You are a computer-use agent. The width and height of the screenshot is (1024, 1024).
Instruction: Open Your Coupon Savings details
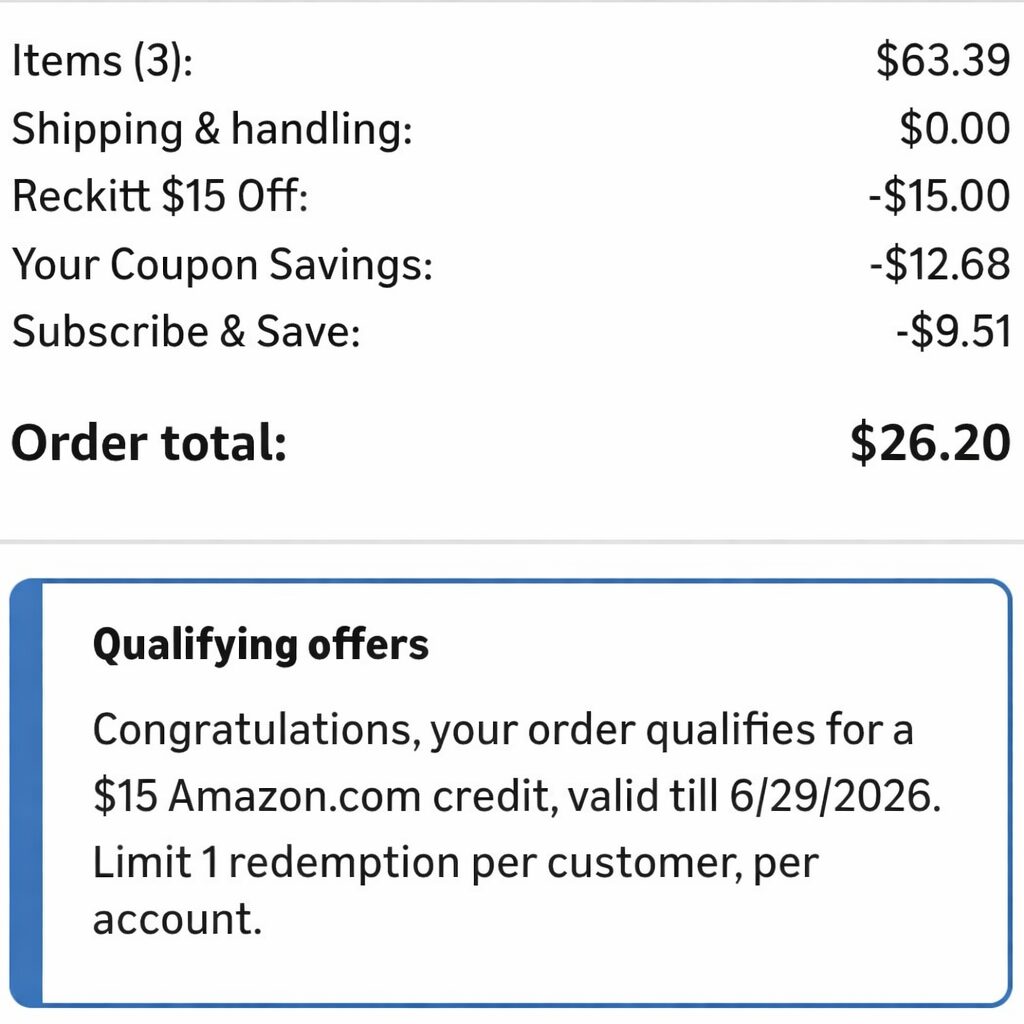click(x=222, y=265)
